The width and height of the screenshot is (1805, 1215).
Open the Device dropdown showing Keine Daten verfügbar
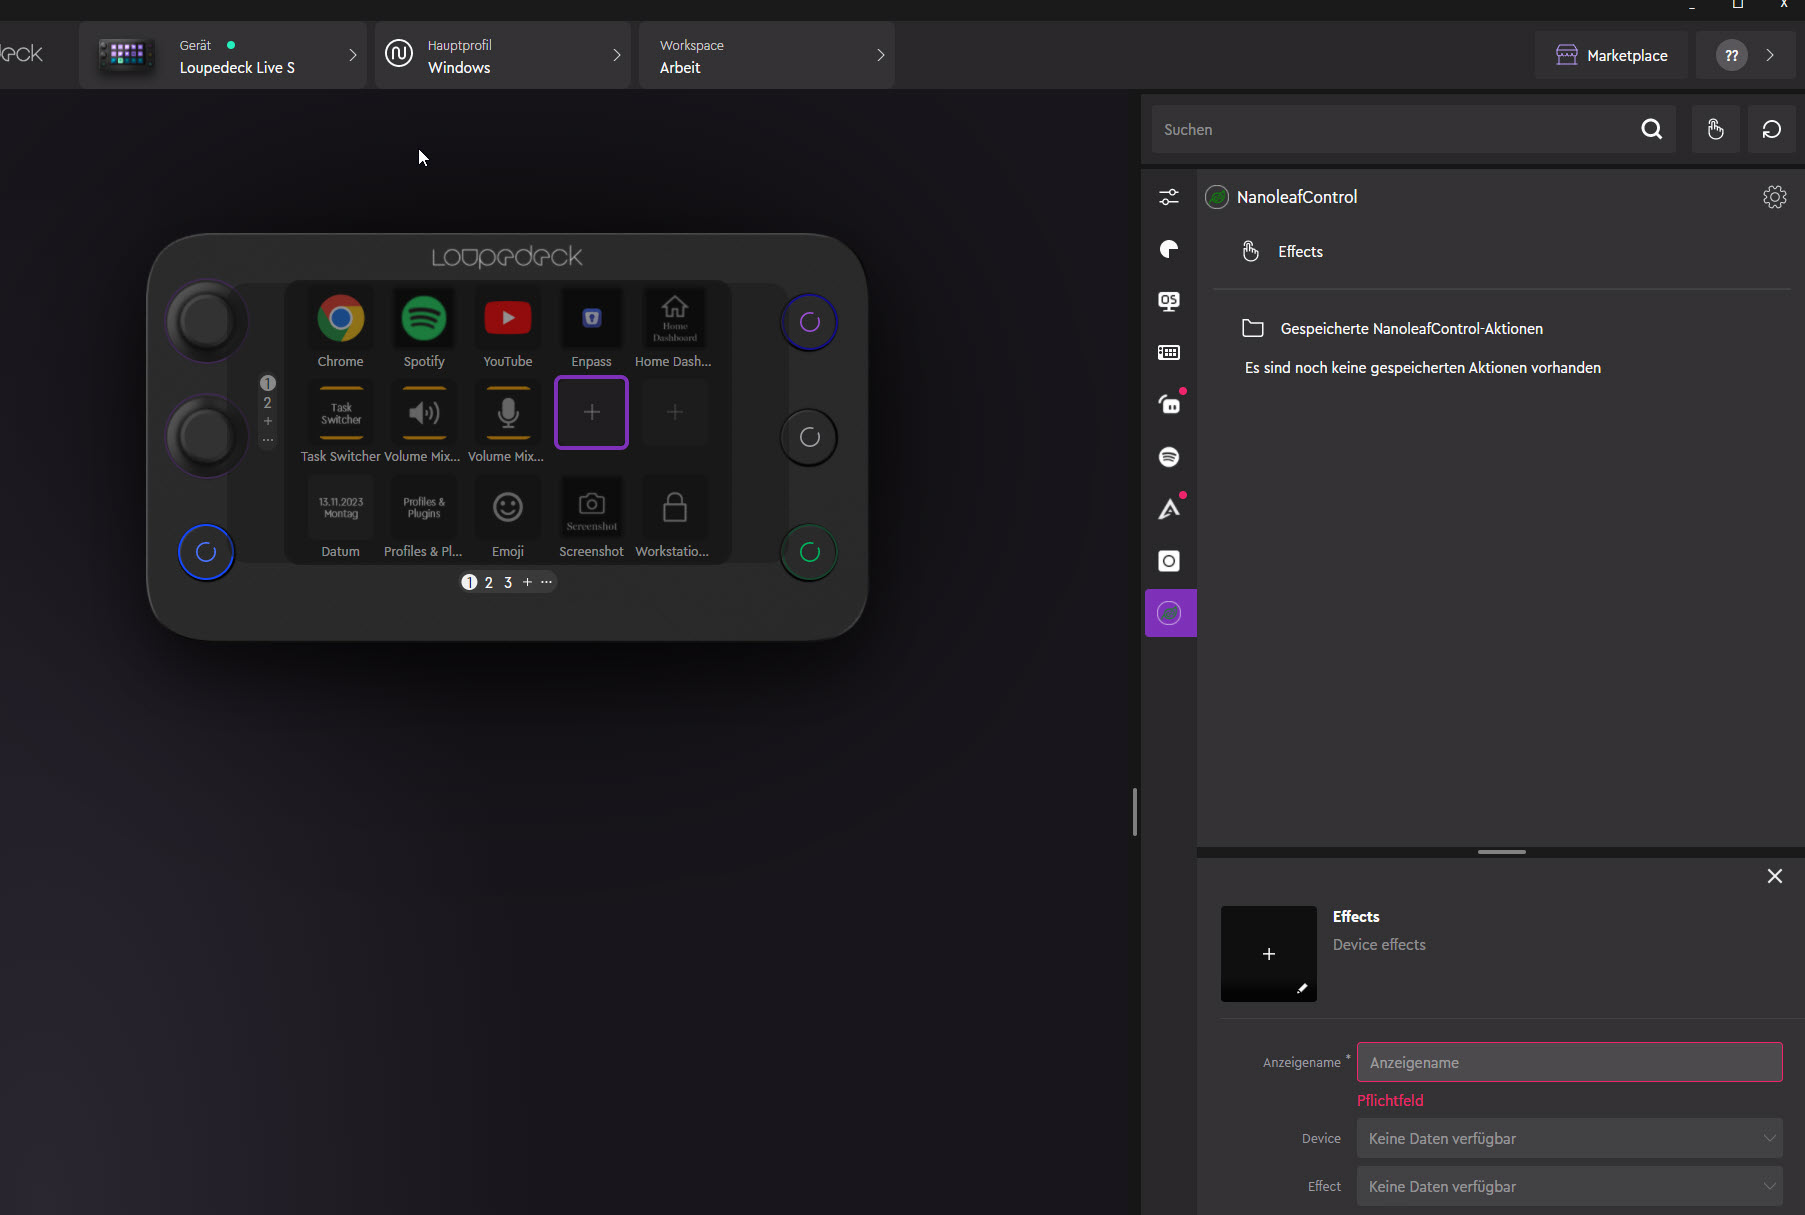click(x=1569, y=1138)
